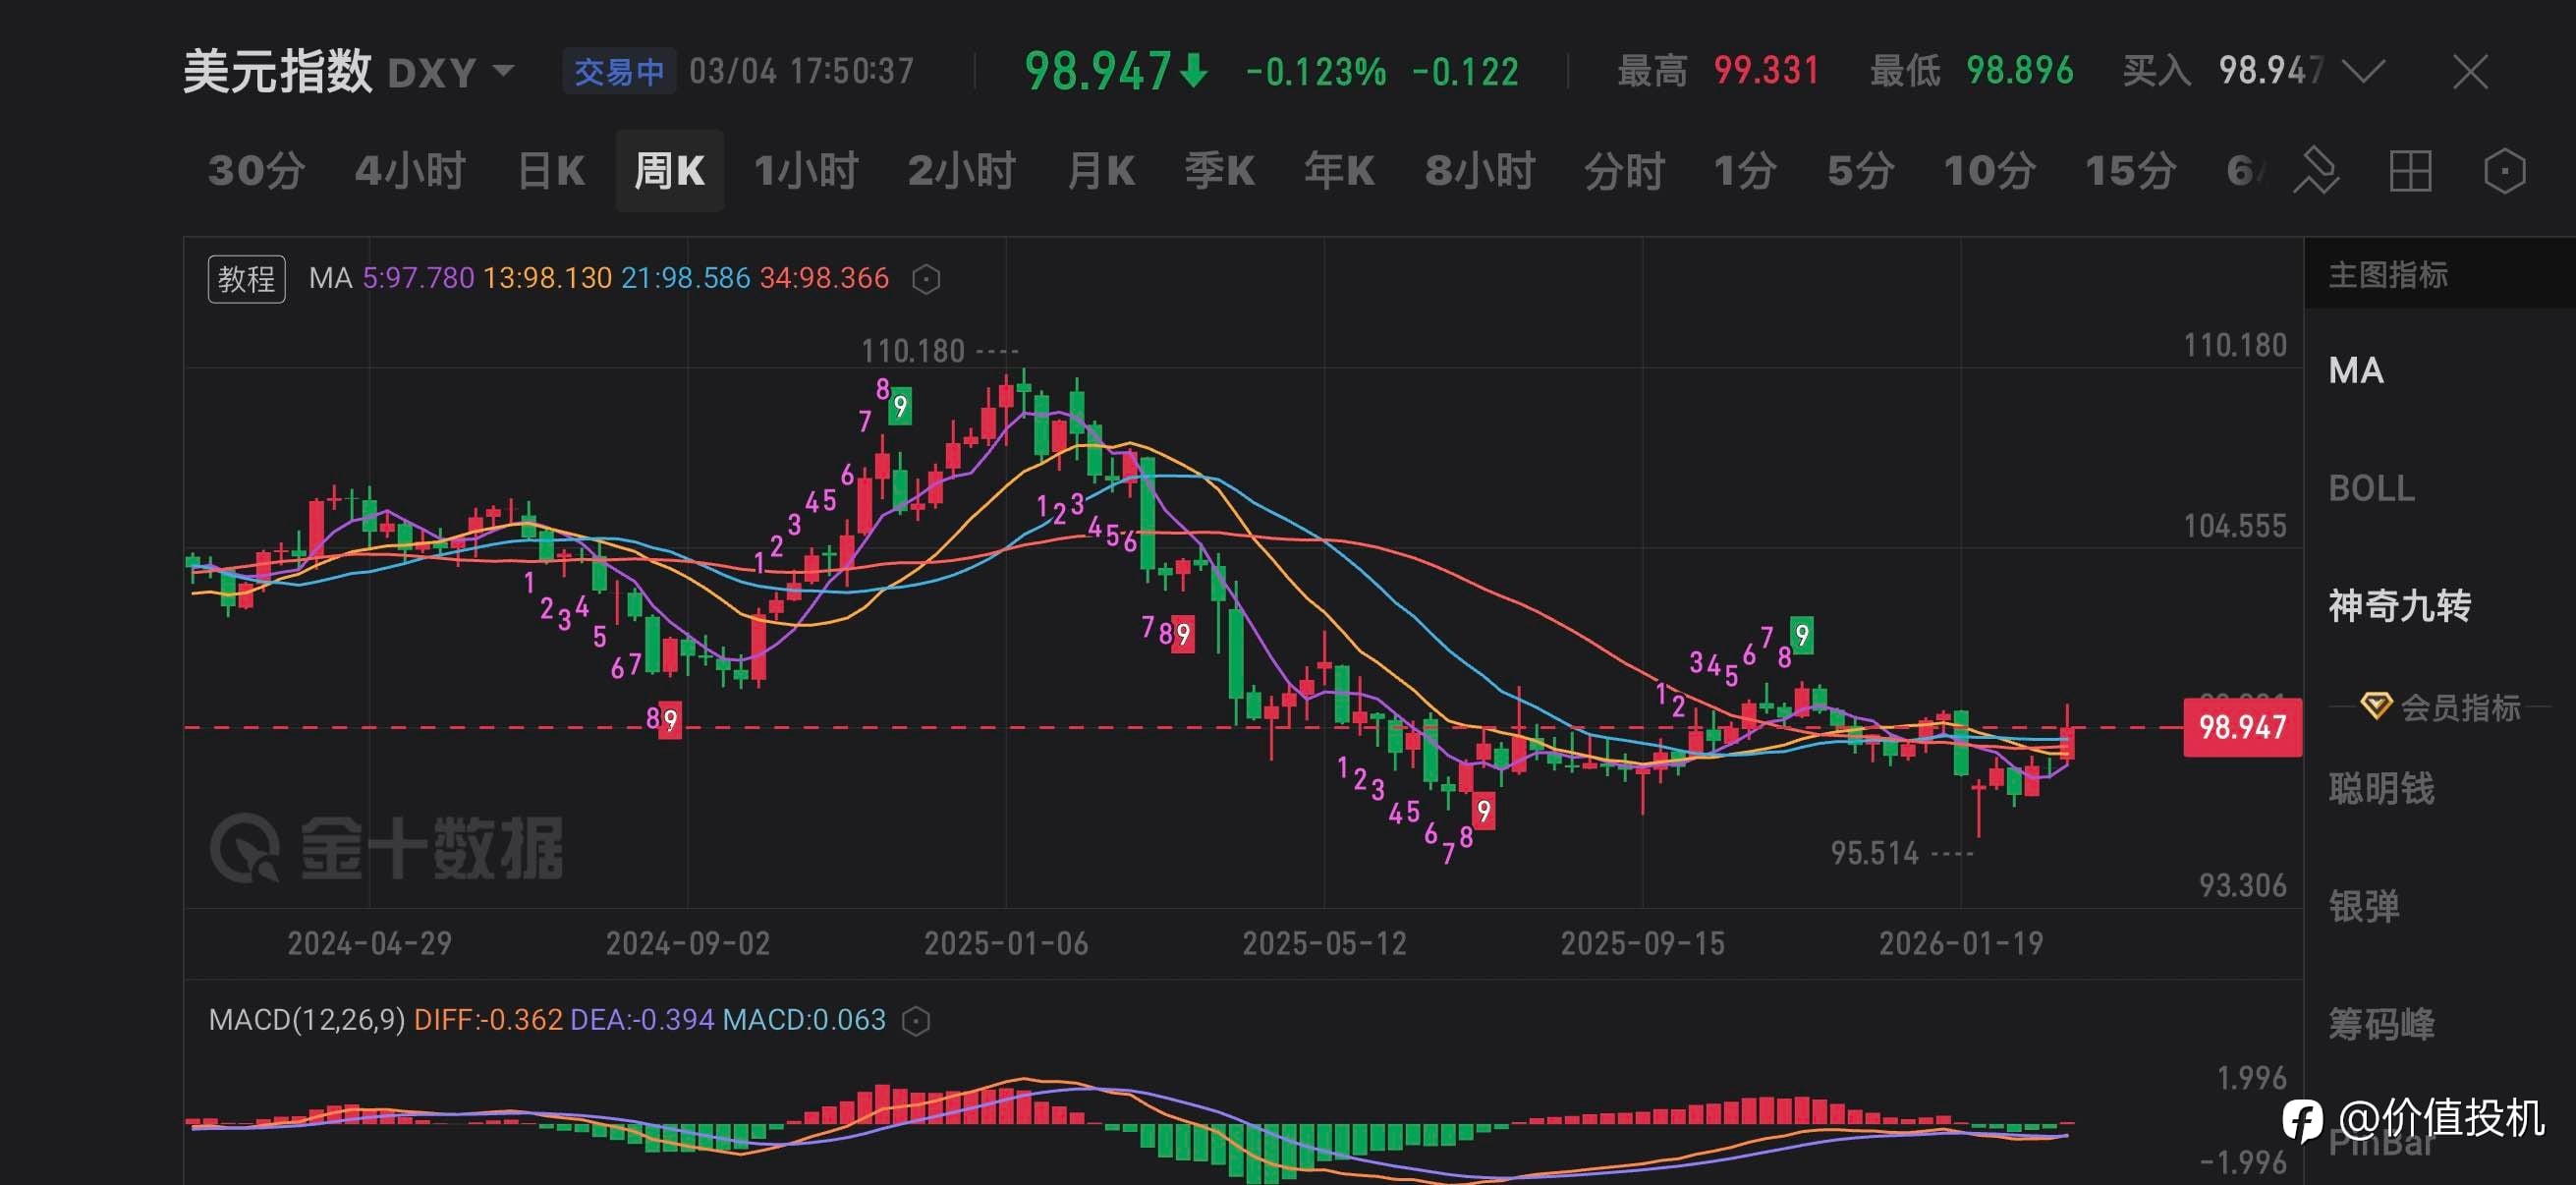Click the 金十数据 watermark logo
2576x1185 pixels.
click(x=385, y=848)
